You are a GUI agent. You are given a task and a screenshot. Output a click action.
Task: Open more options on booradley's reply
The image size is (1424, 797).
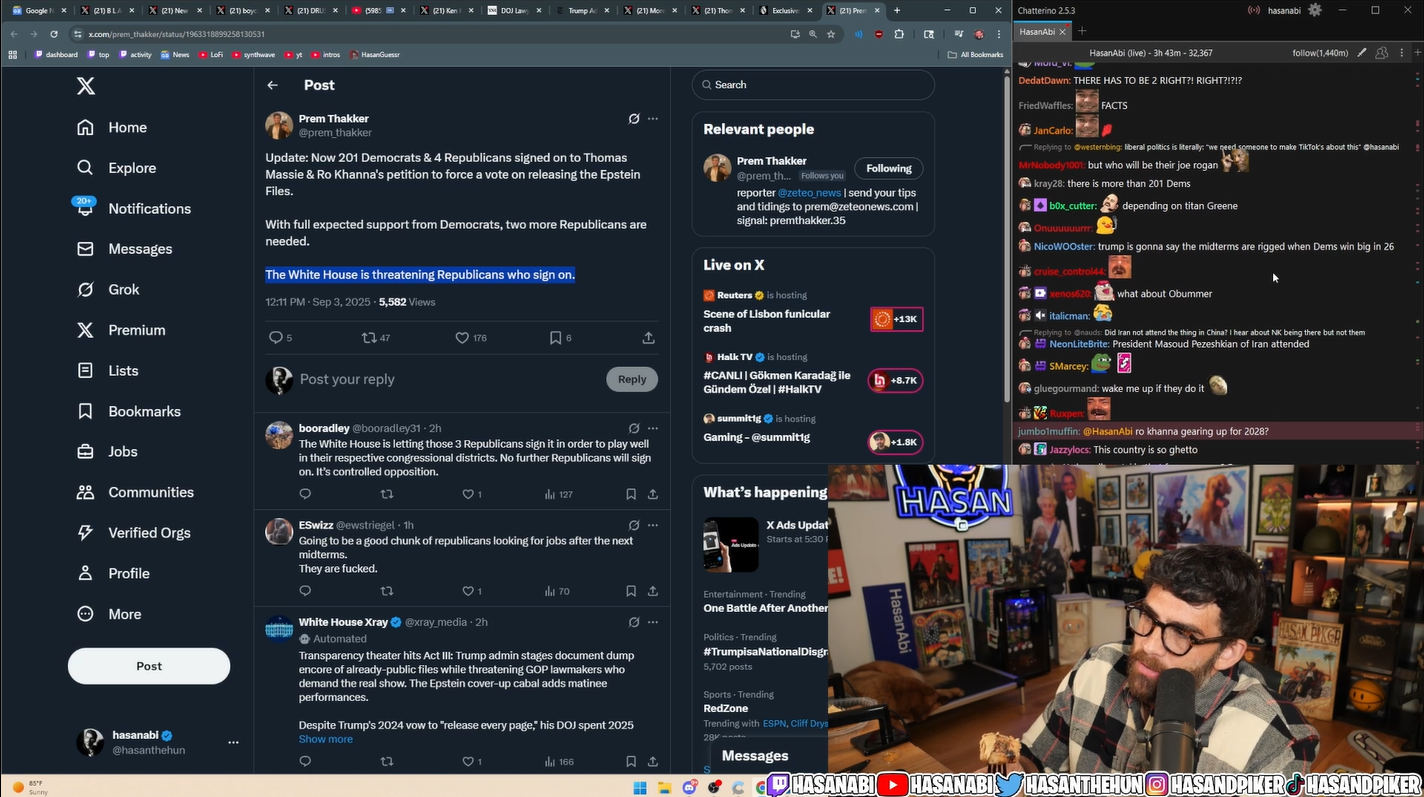coord(653,428)
